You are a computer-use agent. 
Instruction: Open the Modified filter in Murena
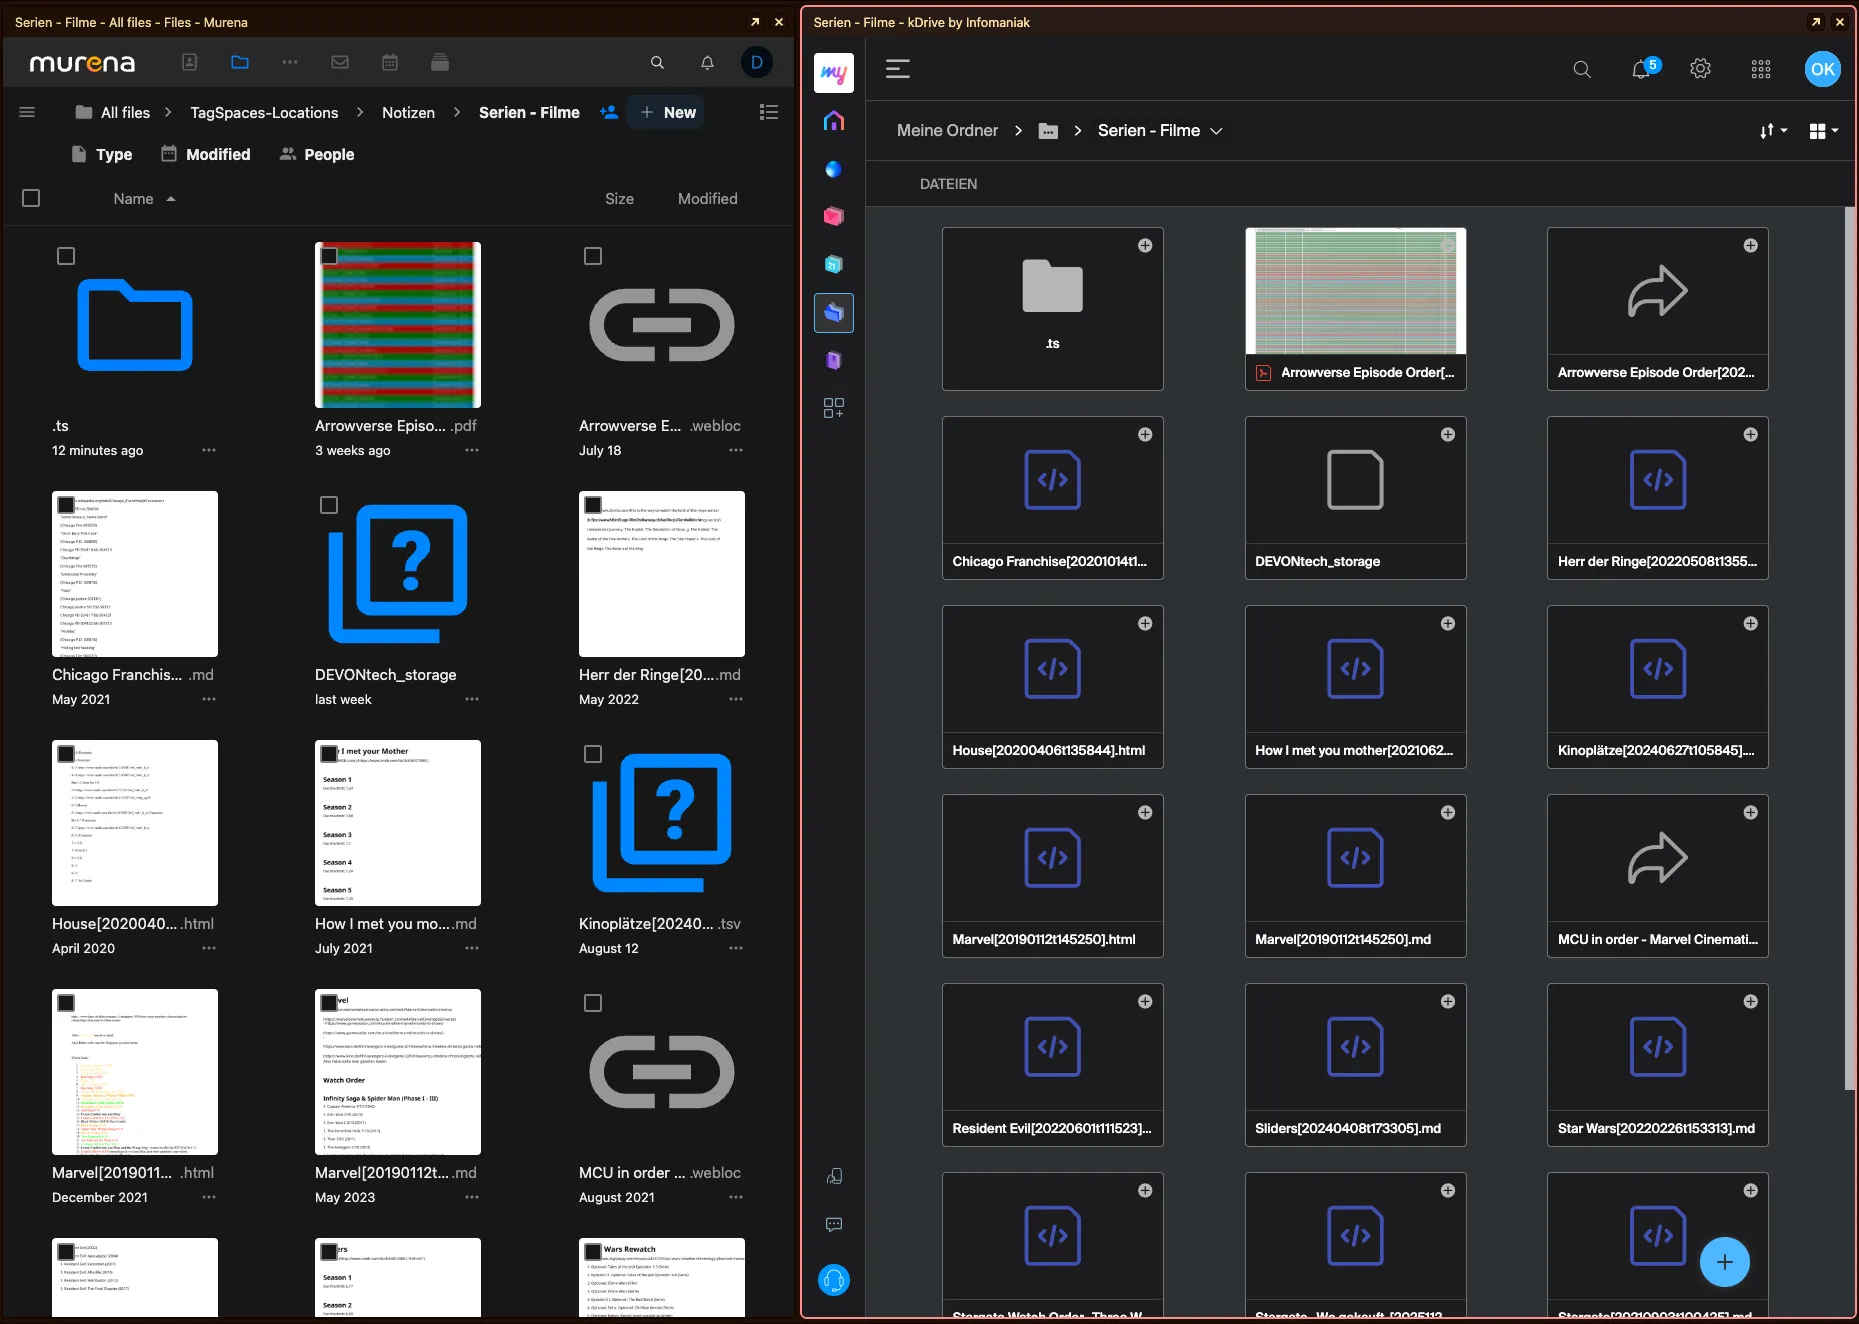[205, 154]
